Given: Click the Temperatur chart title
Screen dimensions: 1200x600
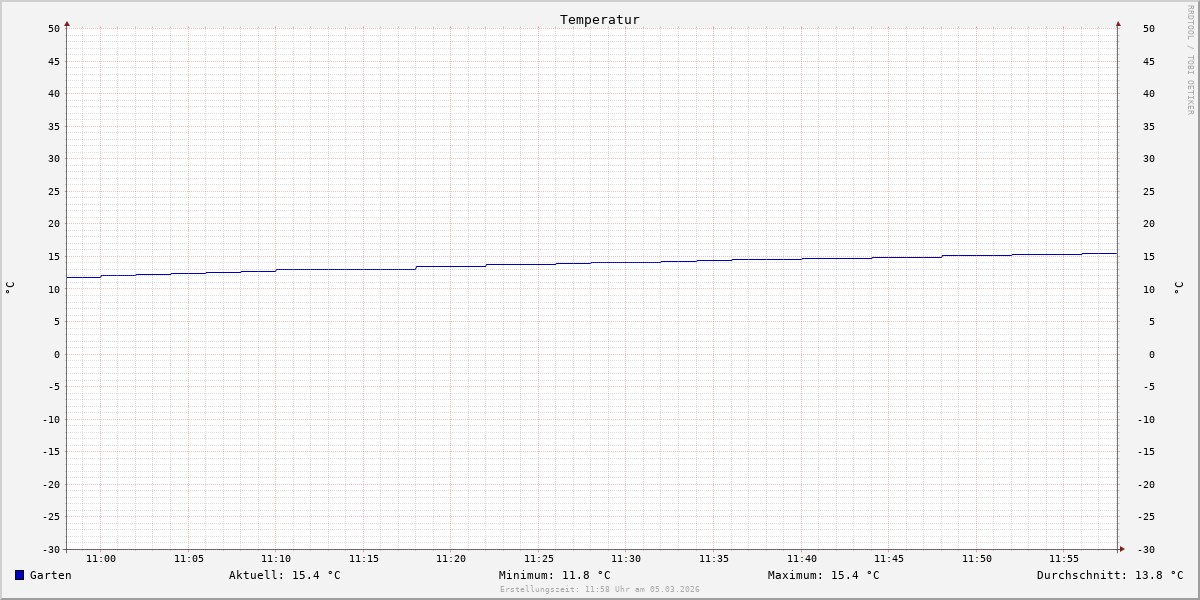Looking at the screenshot, I should tap(600, 19).
